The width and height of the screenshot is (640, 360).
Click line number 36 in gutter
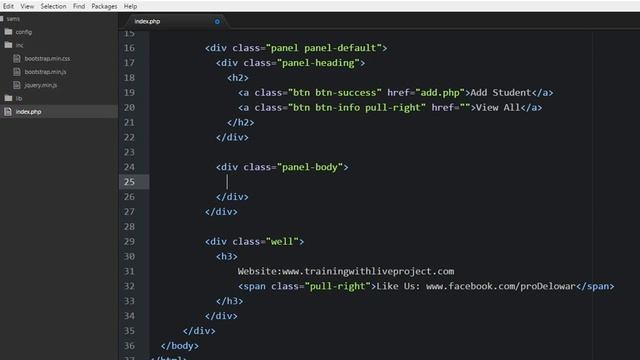pyautogui.click(x=129, y=346)
